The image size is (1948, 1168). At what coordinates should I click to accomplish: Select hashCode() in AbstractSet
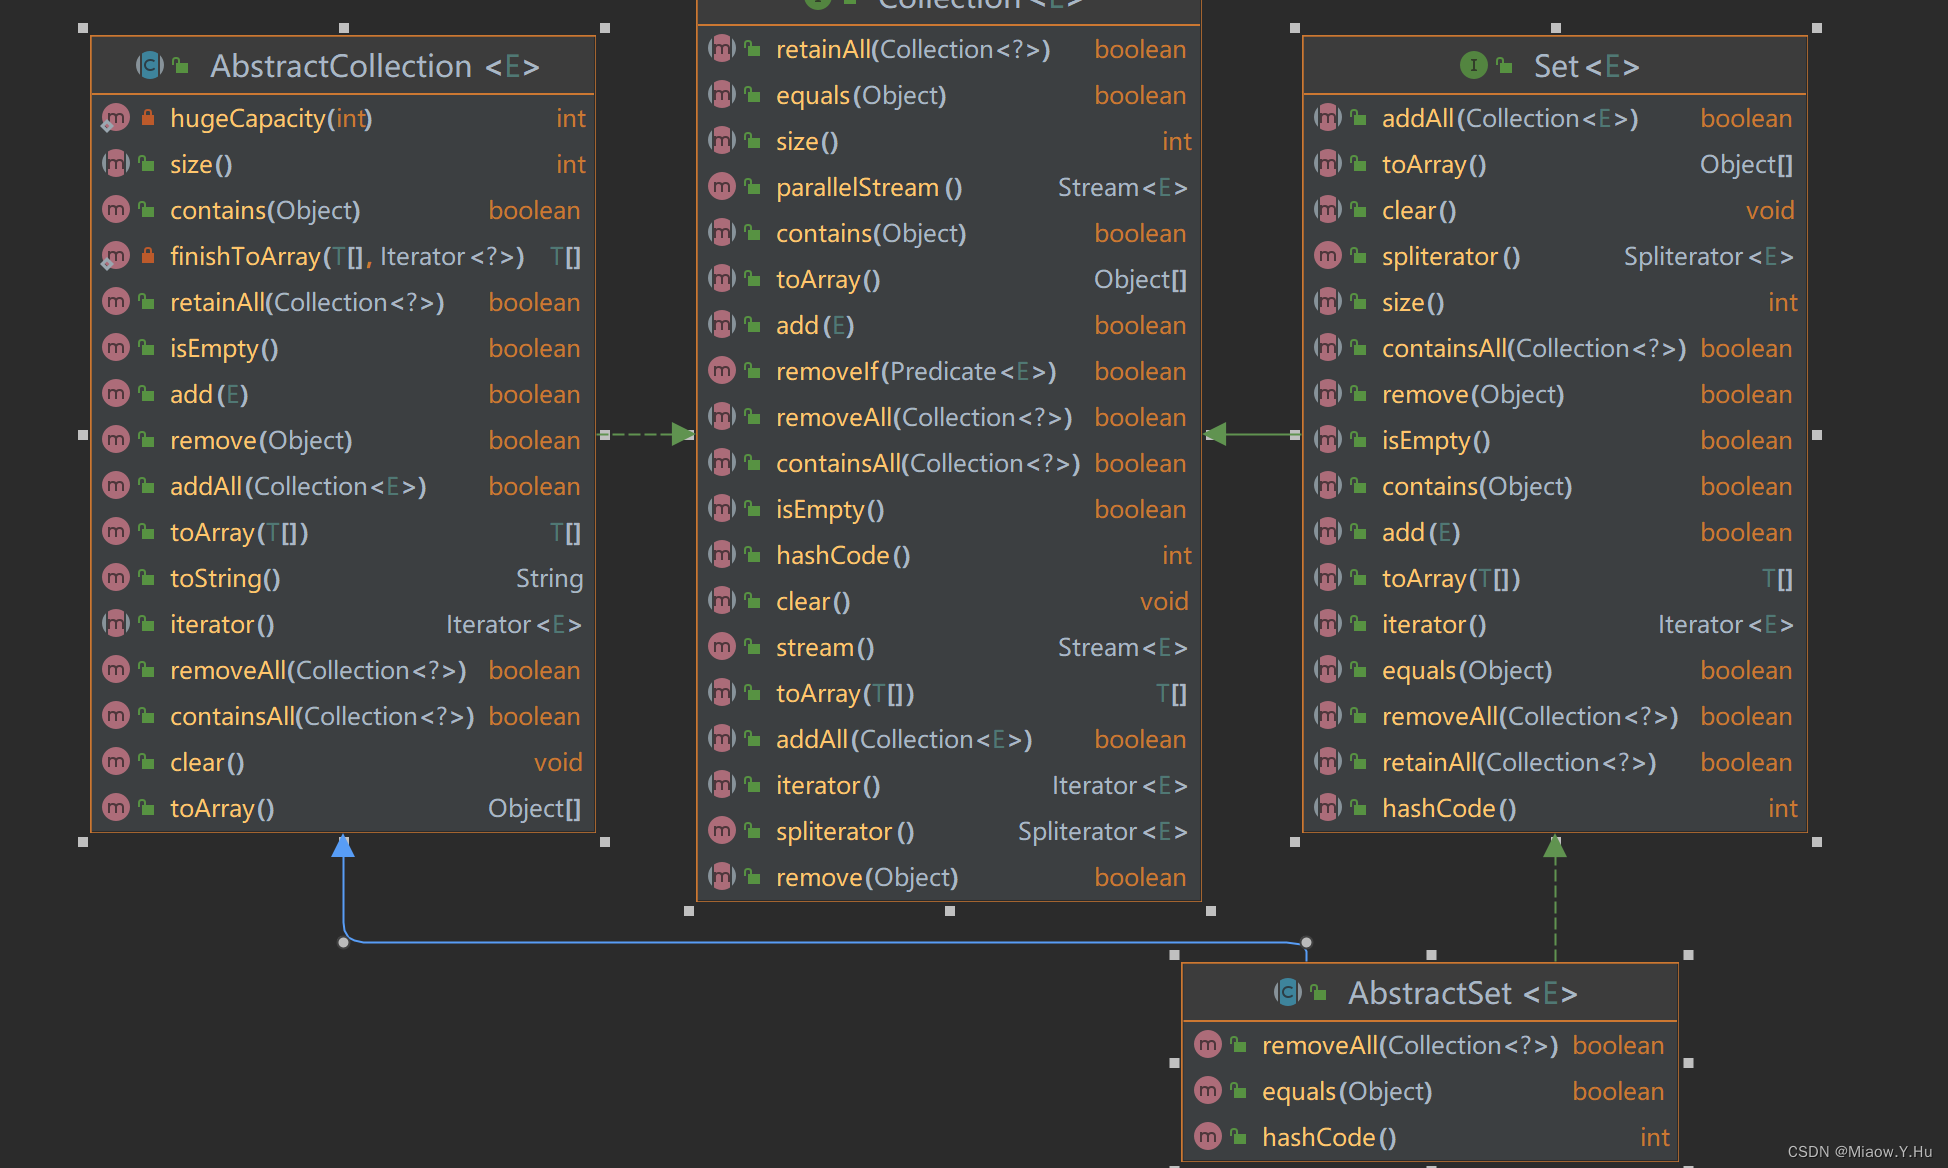(1329, 1137)
